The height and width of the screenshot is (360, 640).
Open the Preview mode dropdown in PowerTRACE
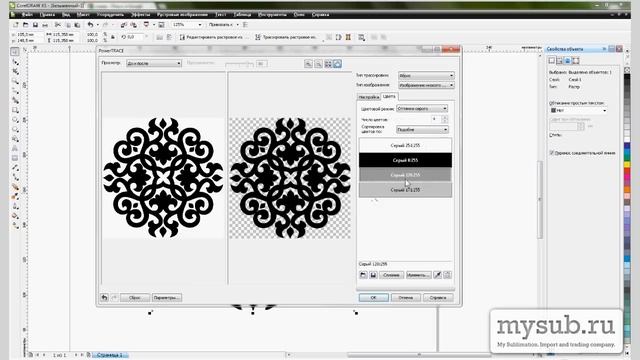click(153, 63)
